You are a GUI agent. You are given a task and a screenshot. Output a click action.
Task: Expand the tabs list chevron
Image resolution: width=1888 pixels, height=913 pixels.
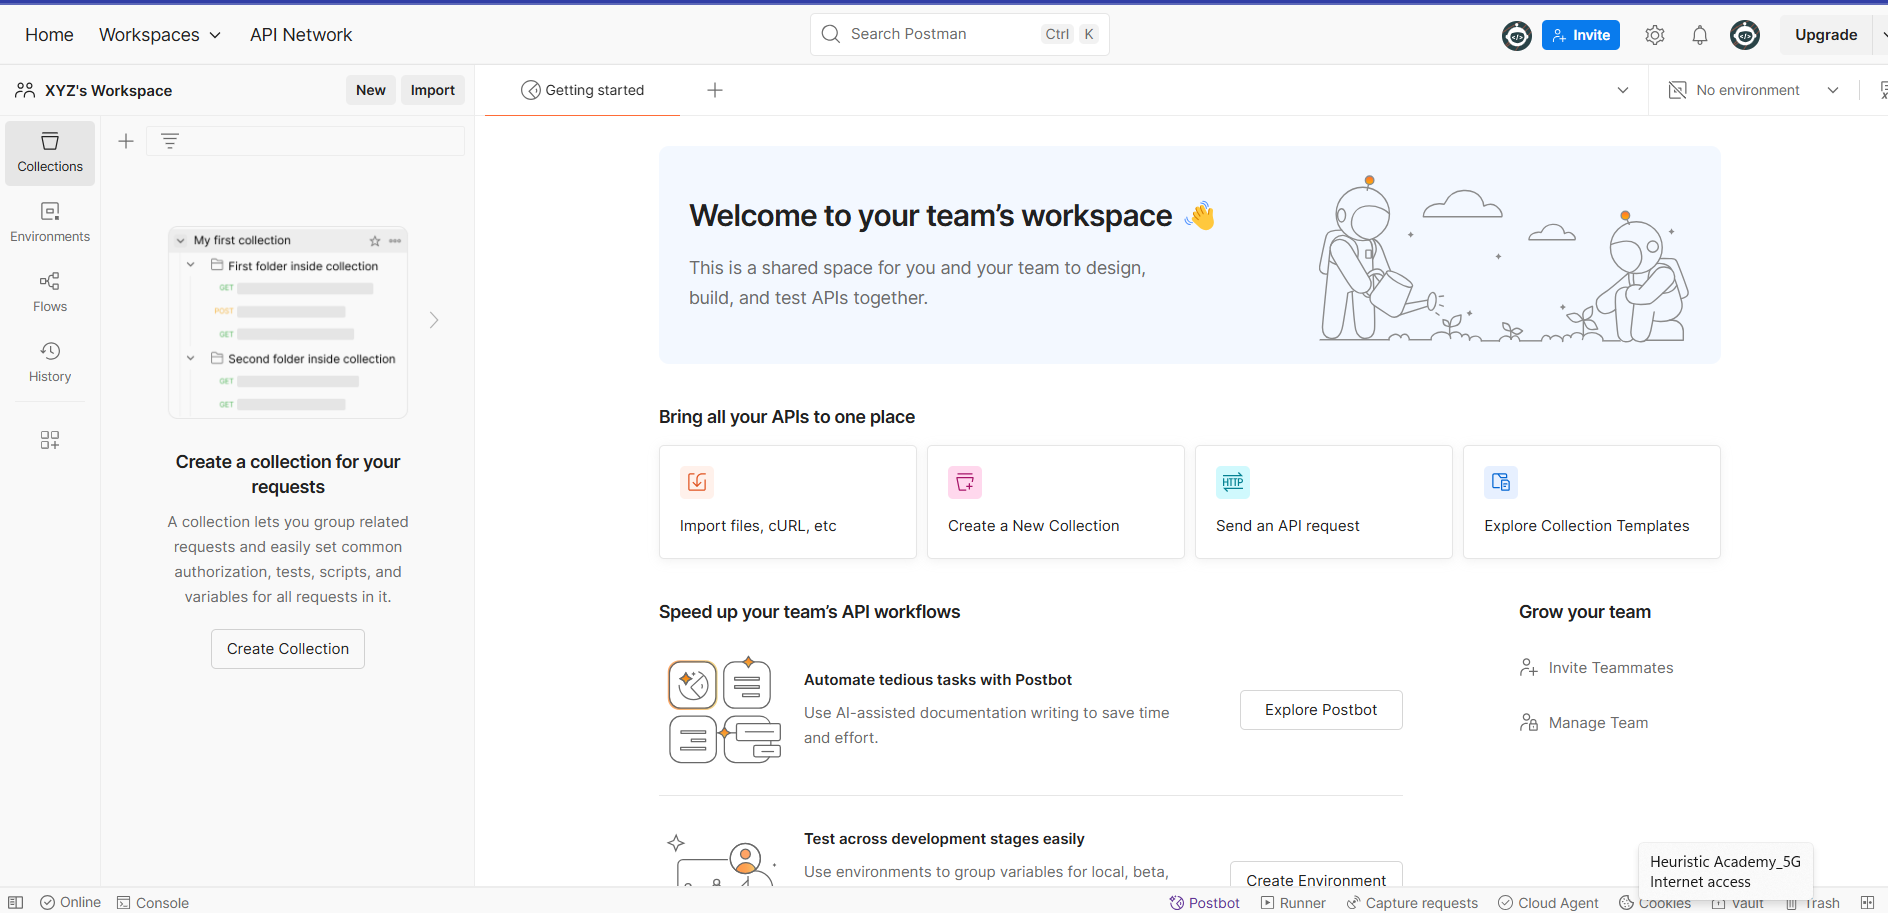click(1623, 90)
